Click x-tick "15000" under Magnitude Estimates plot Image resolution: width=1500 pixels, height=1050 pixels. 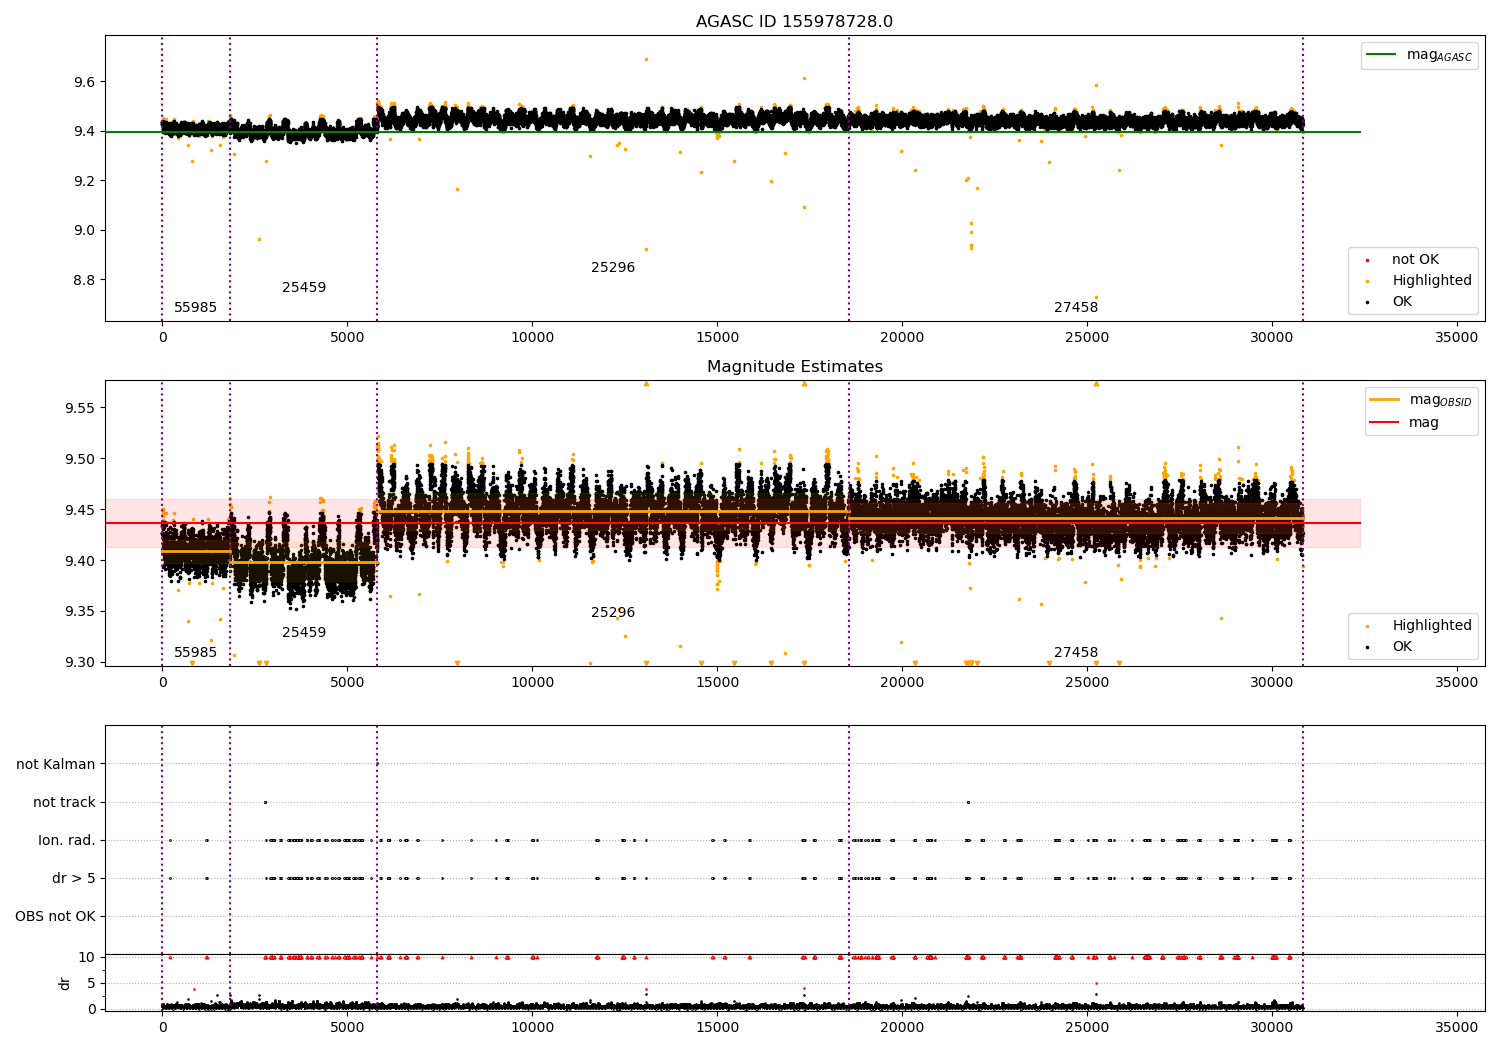click(717, 683)
